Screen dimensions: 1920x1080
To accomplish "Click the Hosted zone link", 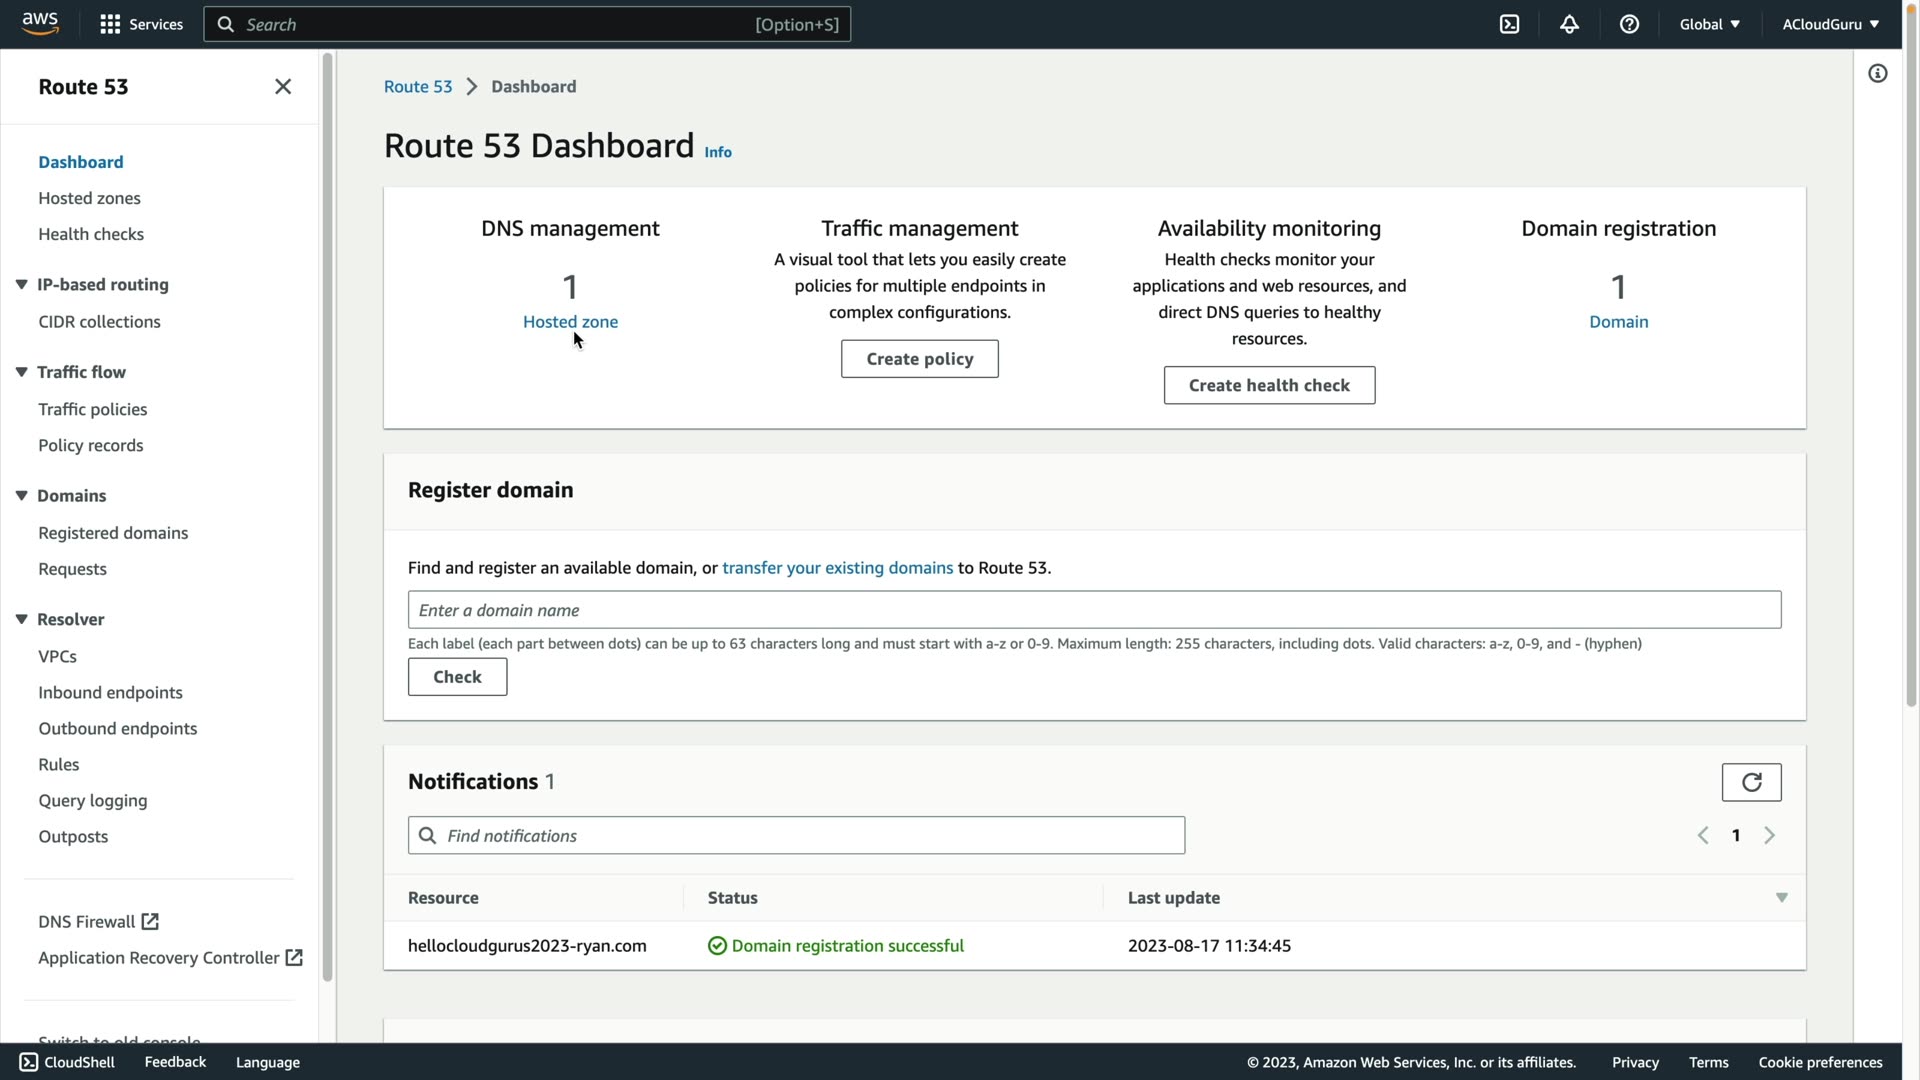I will tap(570, 322).
